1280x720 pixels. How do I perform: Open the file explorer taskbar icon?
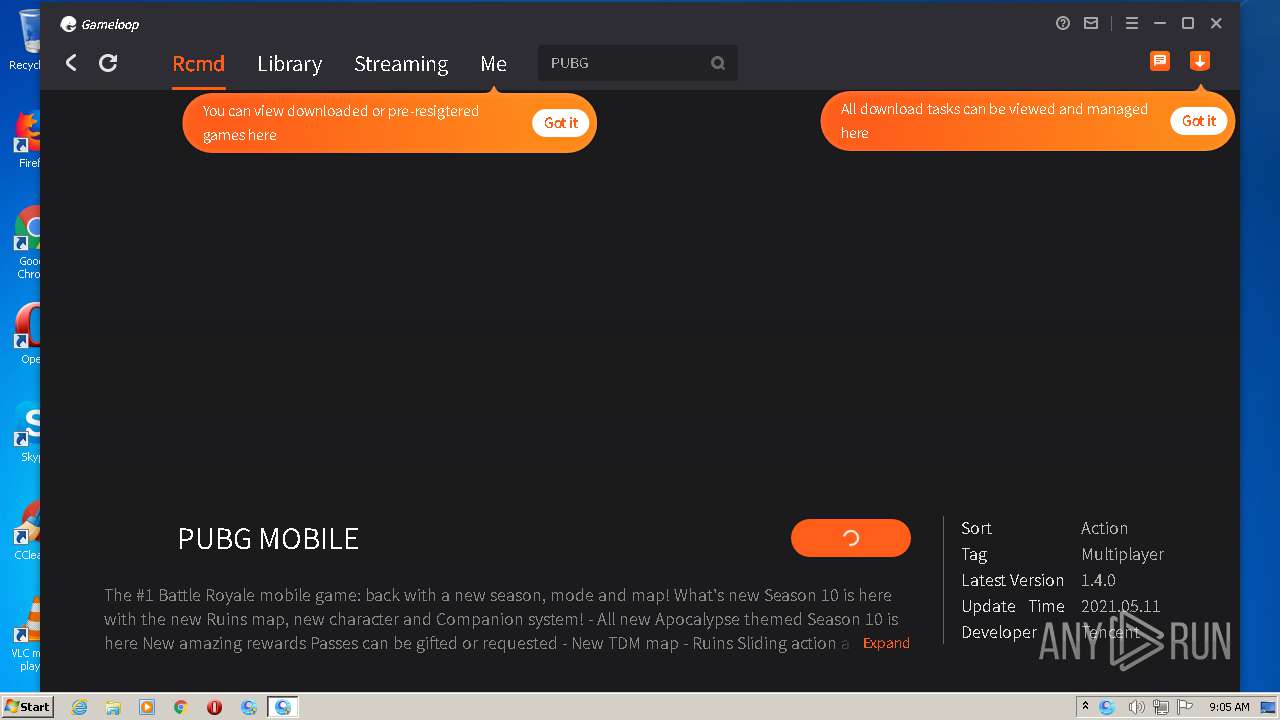[113, 707]
